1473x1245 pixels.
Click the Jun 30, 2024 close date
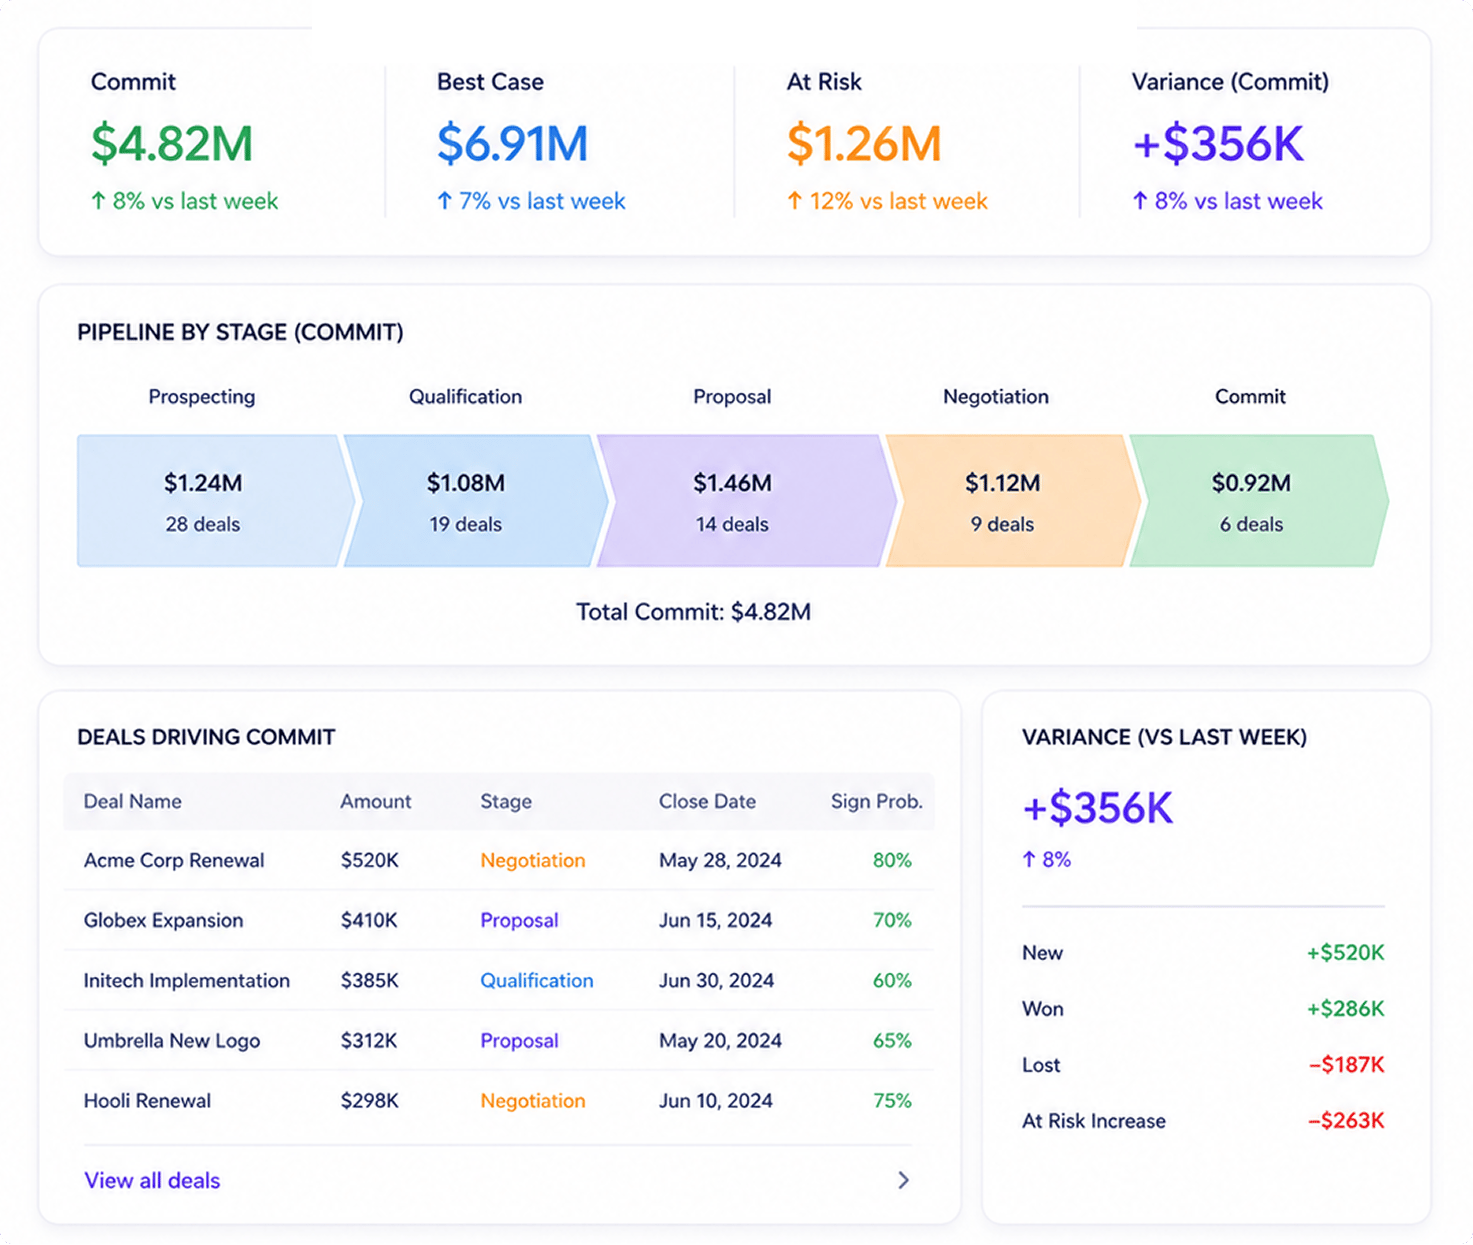(717, 980)
